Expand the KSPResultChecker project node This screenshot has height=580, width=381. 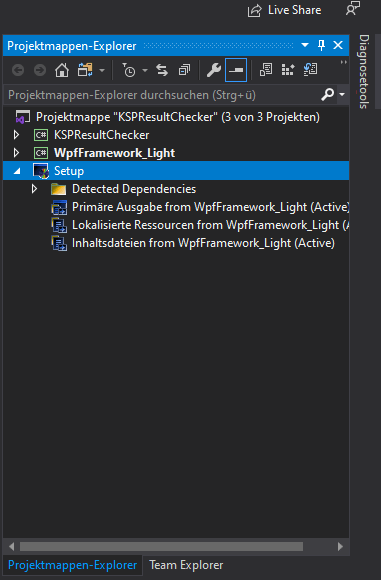pos(16,135)
